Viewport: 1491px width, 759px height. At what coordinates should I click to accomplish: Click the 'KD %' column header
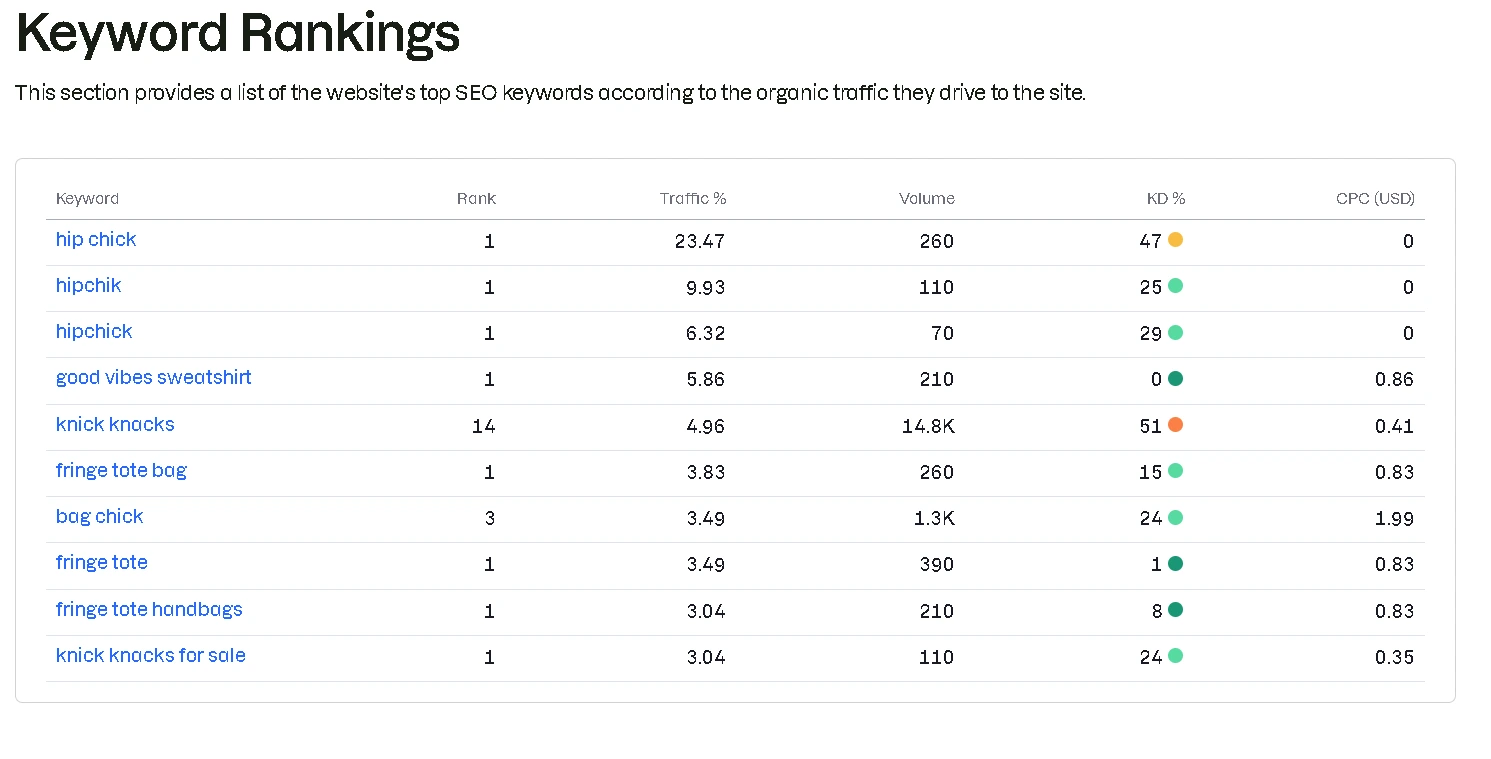click(x=1165, y=199)
